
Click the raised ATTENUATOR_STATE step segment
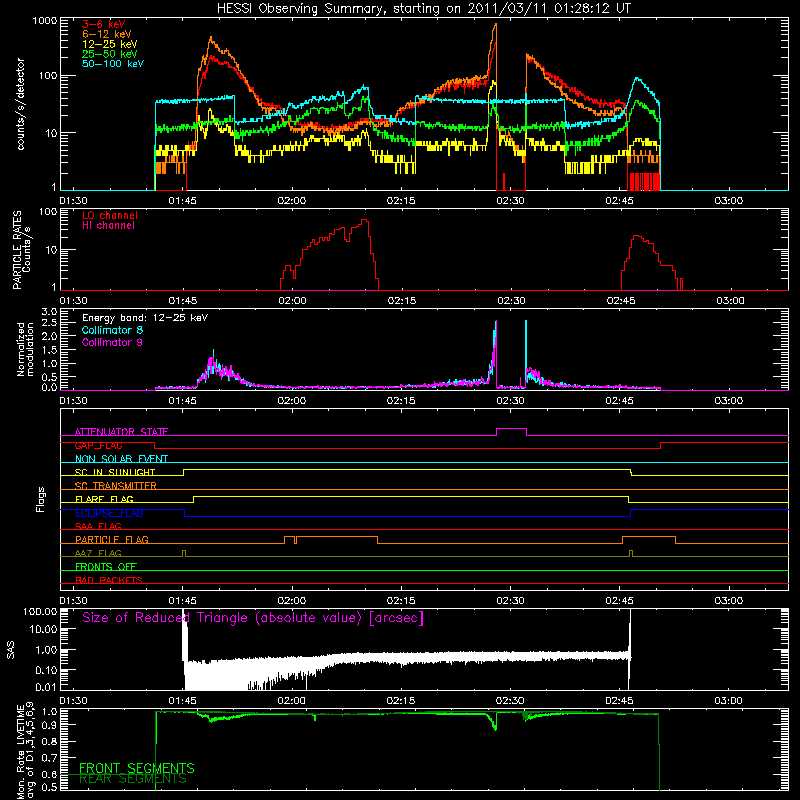click(511, 429)
